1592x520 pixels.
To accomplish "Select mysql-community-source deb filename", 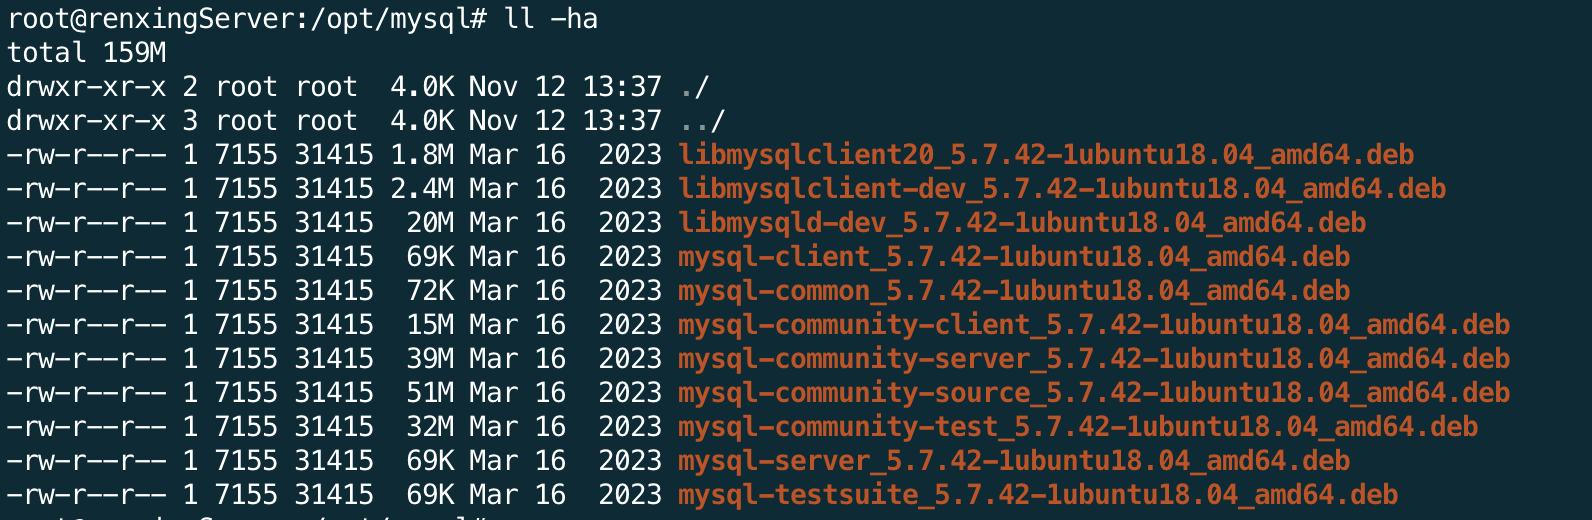I will pyautogui.click(x=1094, y=393).
